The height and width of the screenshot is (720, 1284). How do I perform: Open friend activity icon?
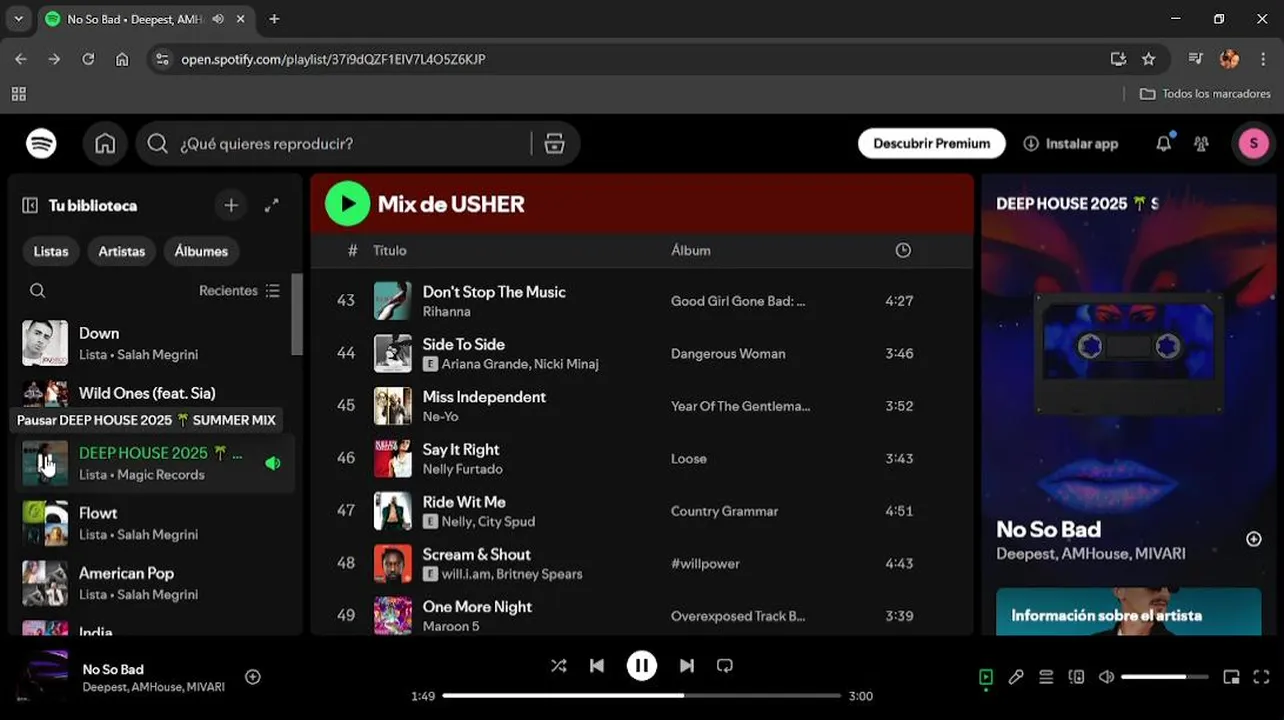pos(1201,143)
